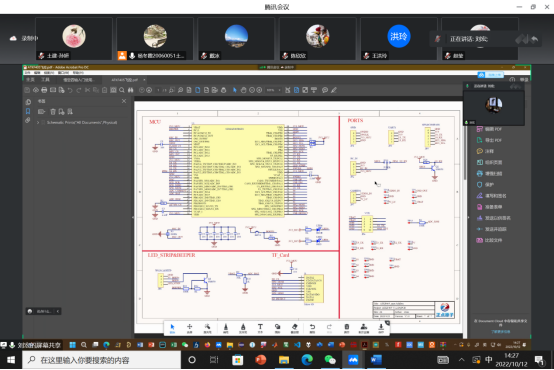Collapse the right tools pane arrow
Viewport: 554px width, 370px height.
point(468,218)
